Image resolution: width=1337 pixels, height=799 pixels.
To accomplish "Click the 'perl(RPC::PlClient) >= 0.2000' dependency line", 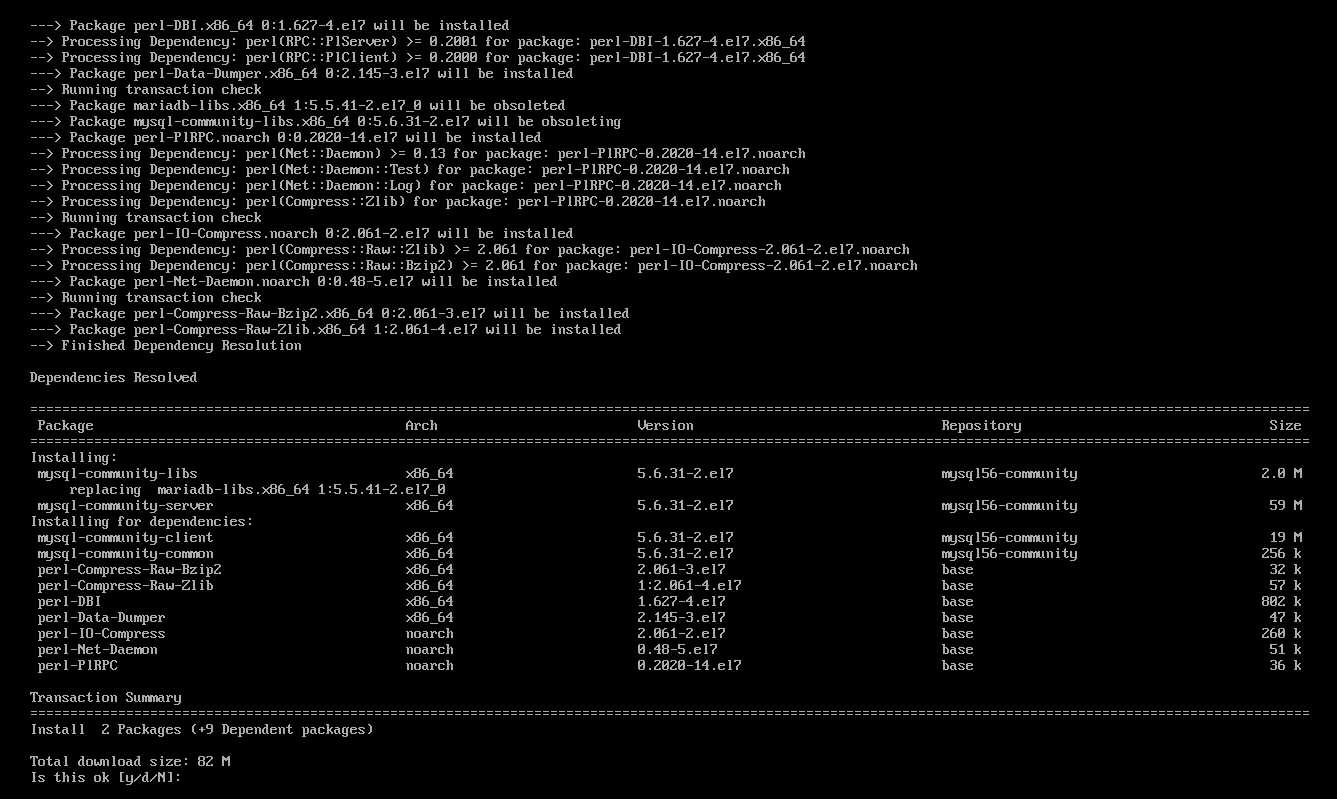I will tap(418, 57).
